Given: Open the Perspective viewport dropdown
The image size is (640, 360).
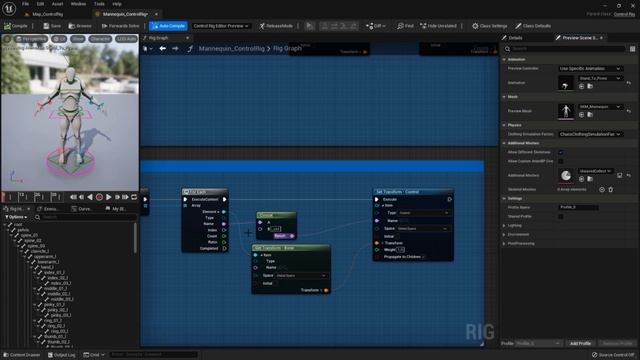Looking at the screenshot, I should point(31,39).
